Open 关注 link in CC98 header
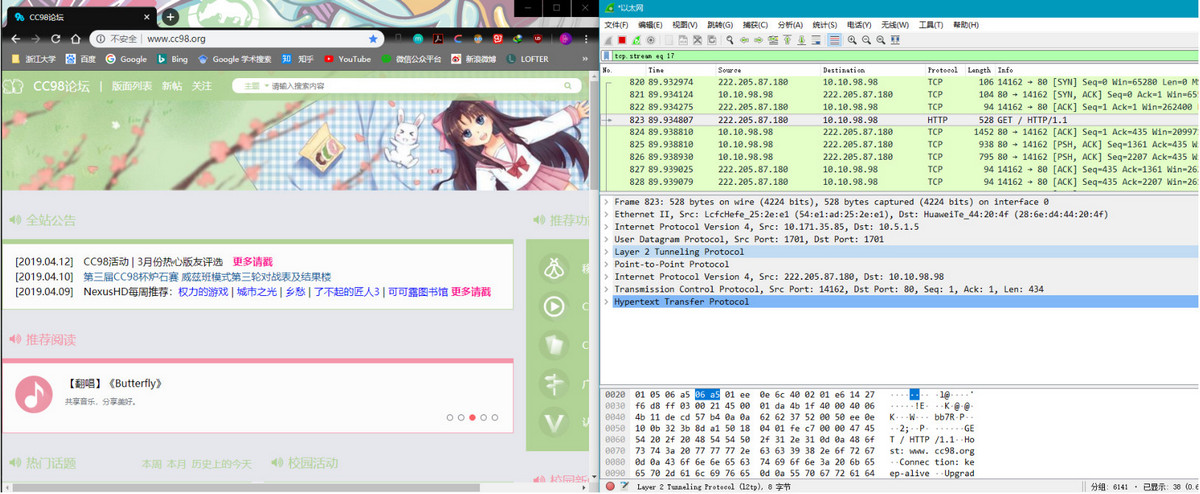The height and width of the screenshot is (494, 1200). coord(202,86)
